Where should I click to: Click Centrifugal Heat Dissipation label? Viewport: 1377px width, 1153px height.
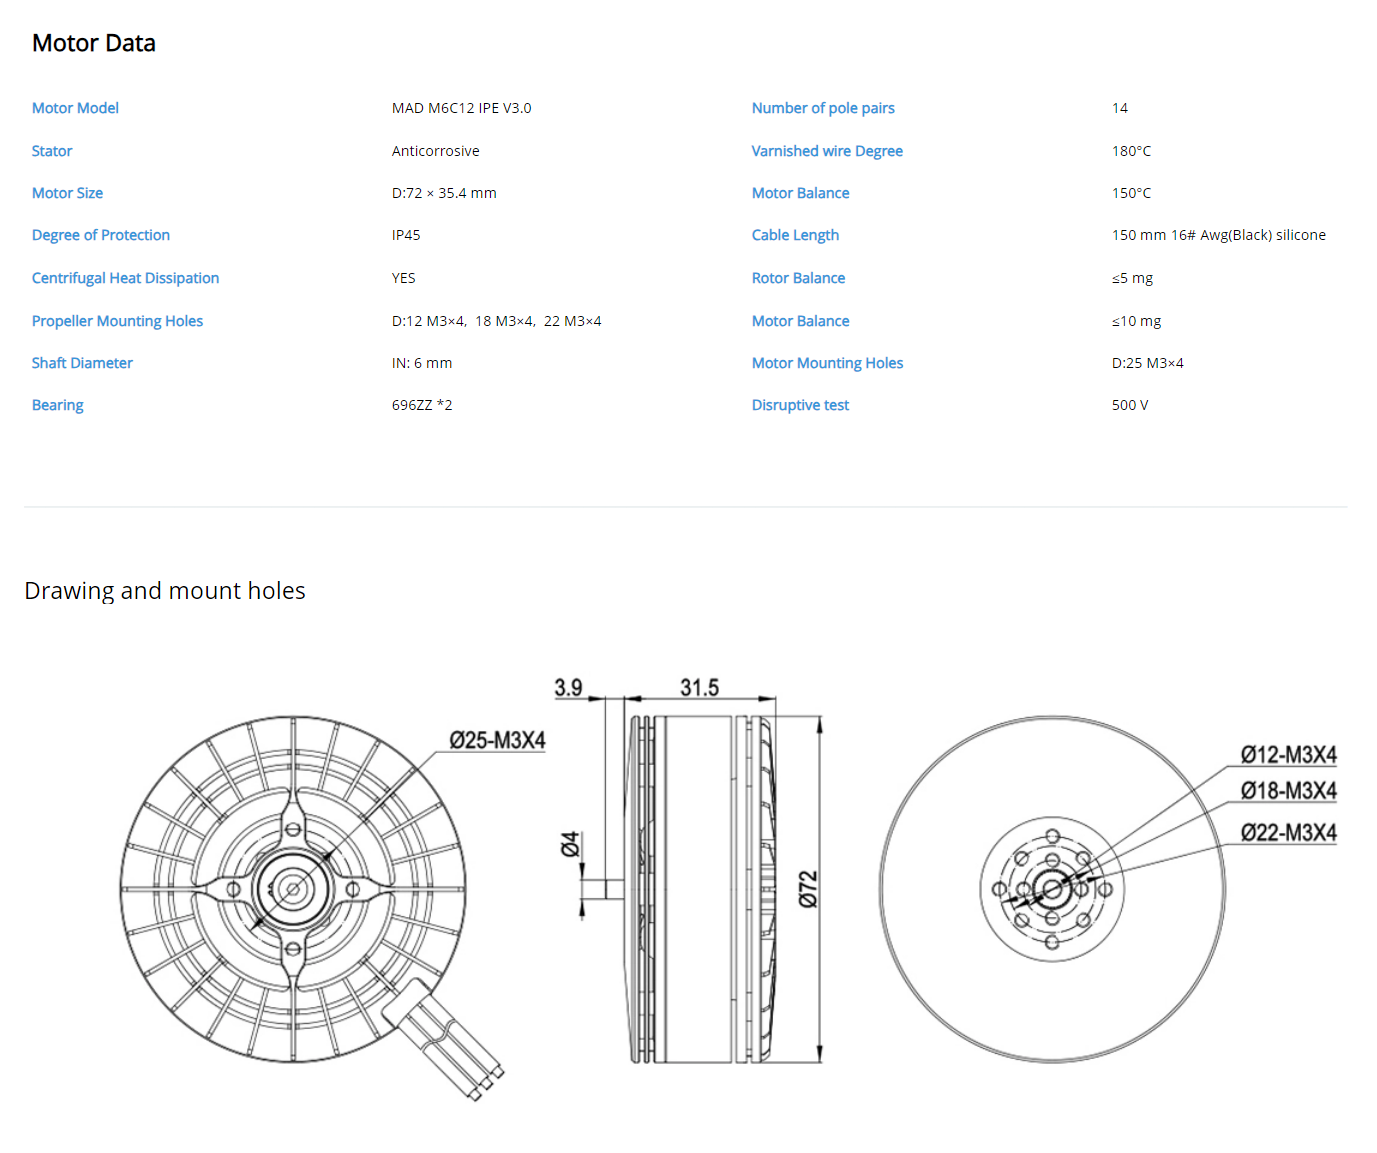point(125,278)
